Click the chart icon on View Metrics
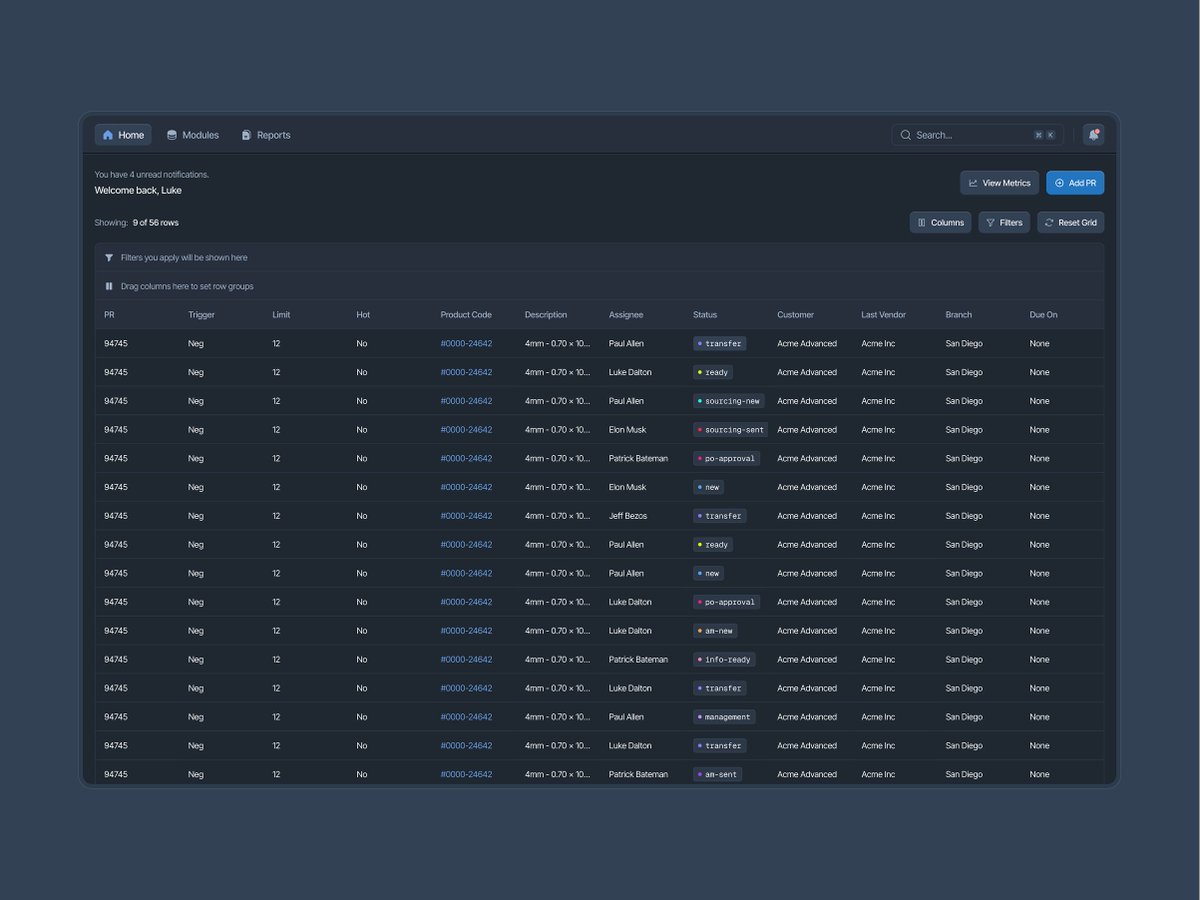The image size is (1200, 900). click(973, 183)
